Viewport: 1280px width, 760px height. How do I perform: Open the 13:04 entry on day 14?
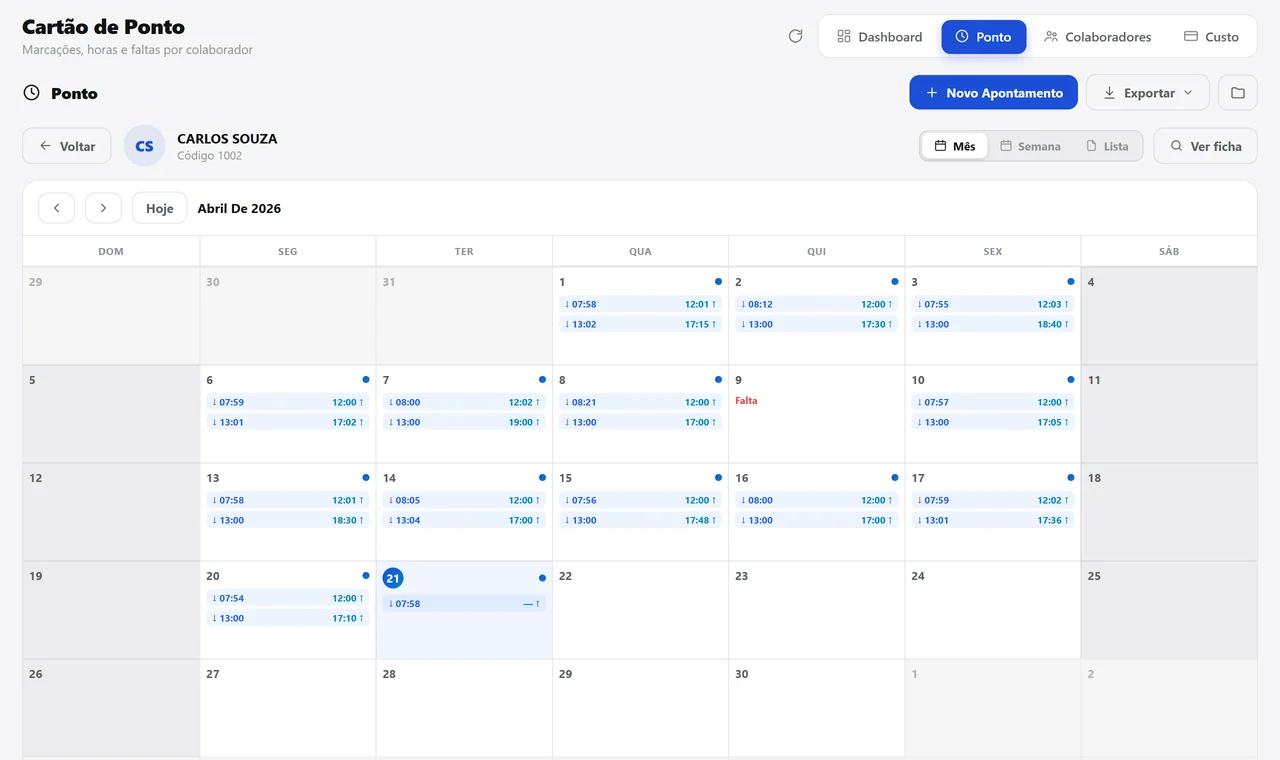pyautogui.click(x=464, y=520)
